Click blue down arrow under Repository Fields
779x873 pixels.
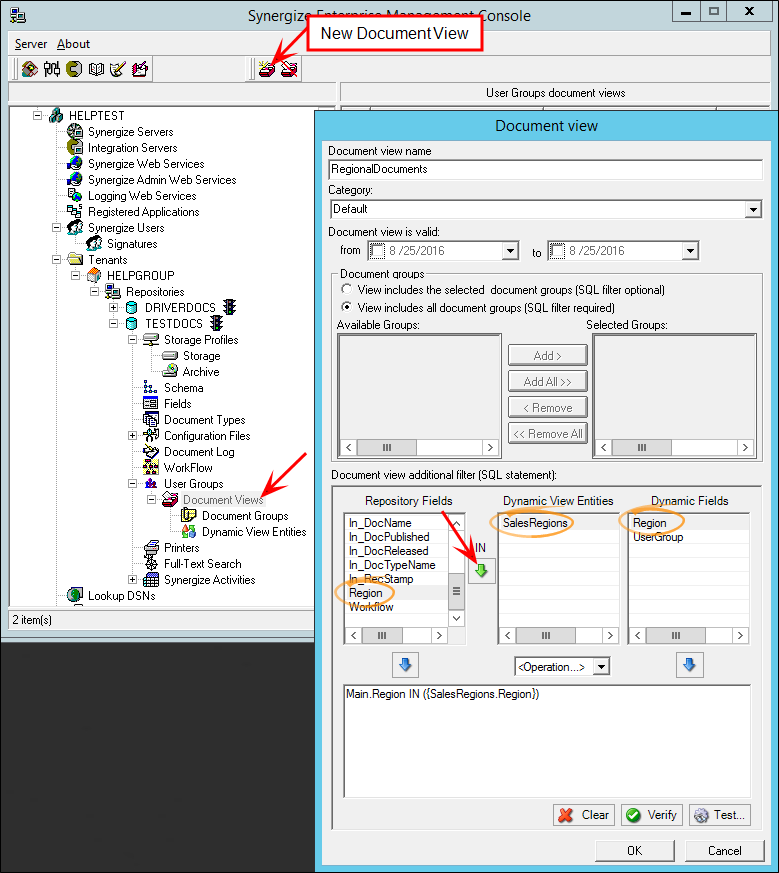pos(405,665)
